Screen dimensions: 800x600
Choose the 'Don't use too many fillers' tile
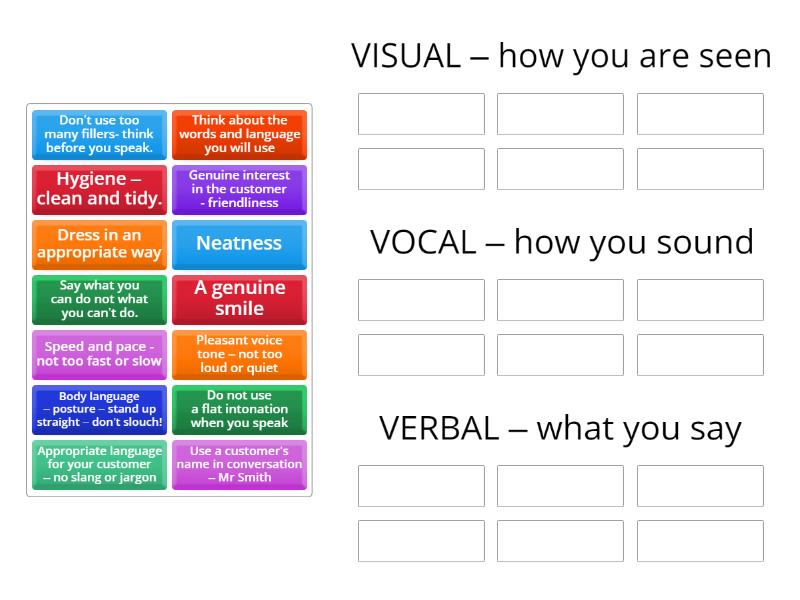(99, 135)
